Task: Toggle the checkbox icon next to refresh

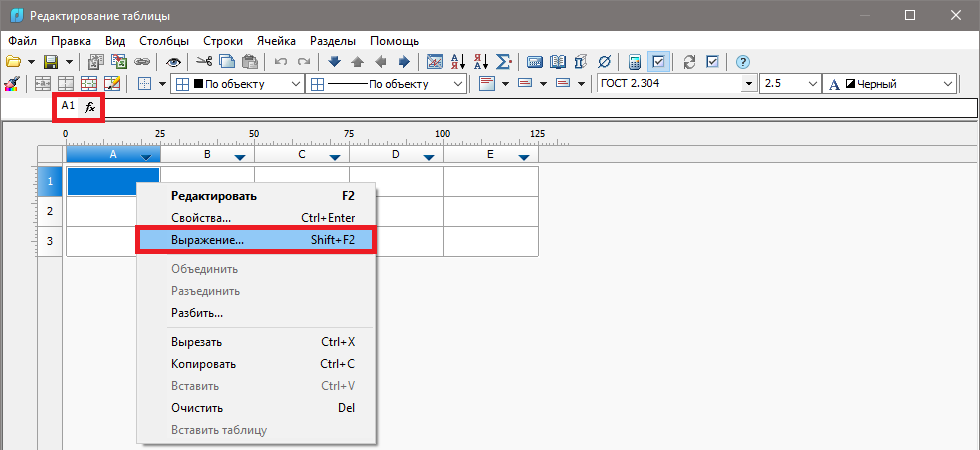Action: coord(712,62)
